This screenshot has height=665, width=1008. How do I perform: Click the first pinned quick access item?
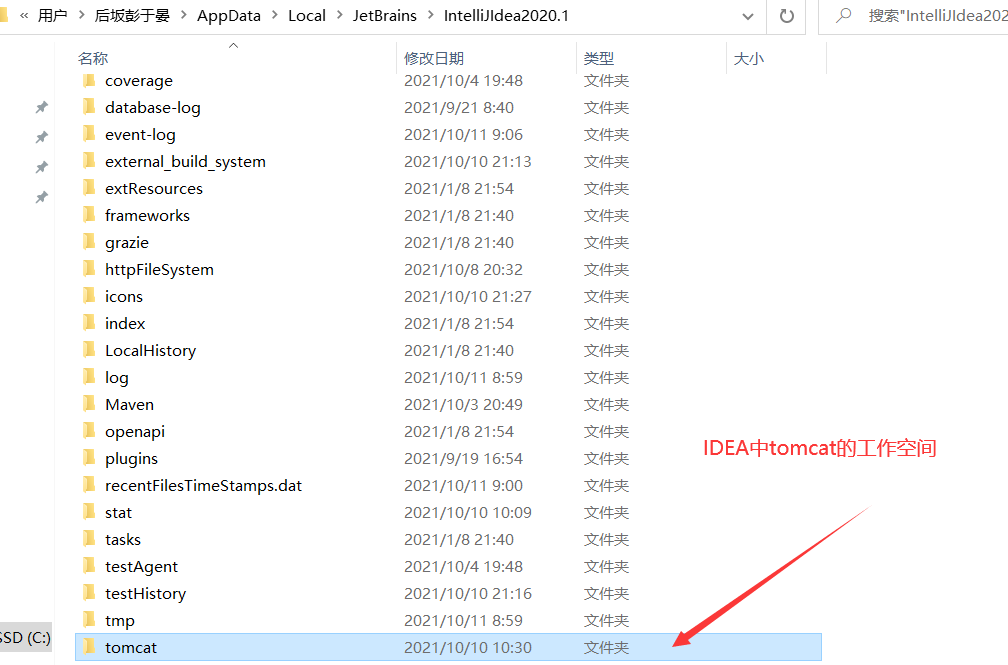point(42,107)
